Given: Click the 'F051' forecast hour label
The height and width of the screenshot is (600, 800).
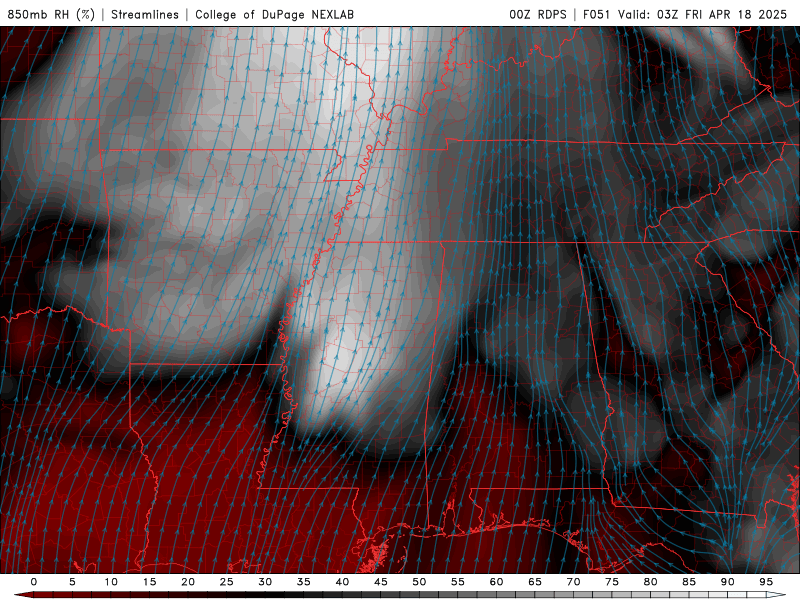Looking at the screenshot, I should tap(596, 14).
